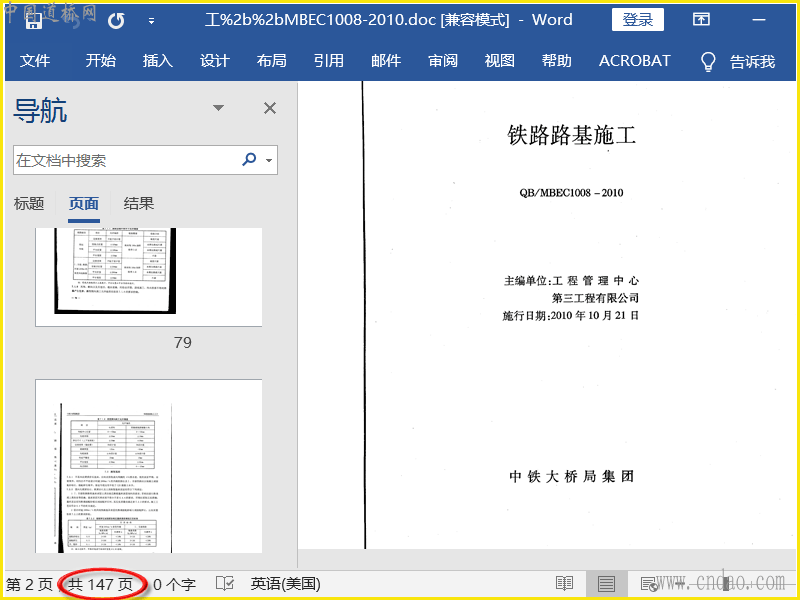Switch to the 引用 ribbon tab
Viewport: 800px width, 600px height.
pyautogui.click(x=329, y=61)
